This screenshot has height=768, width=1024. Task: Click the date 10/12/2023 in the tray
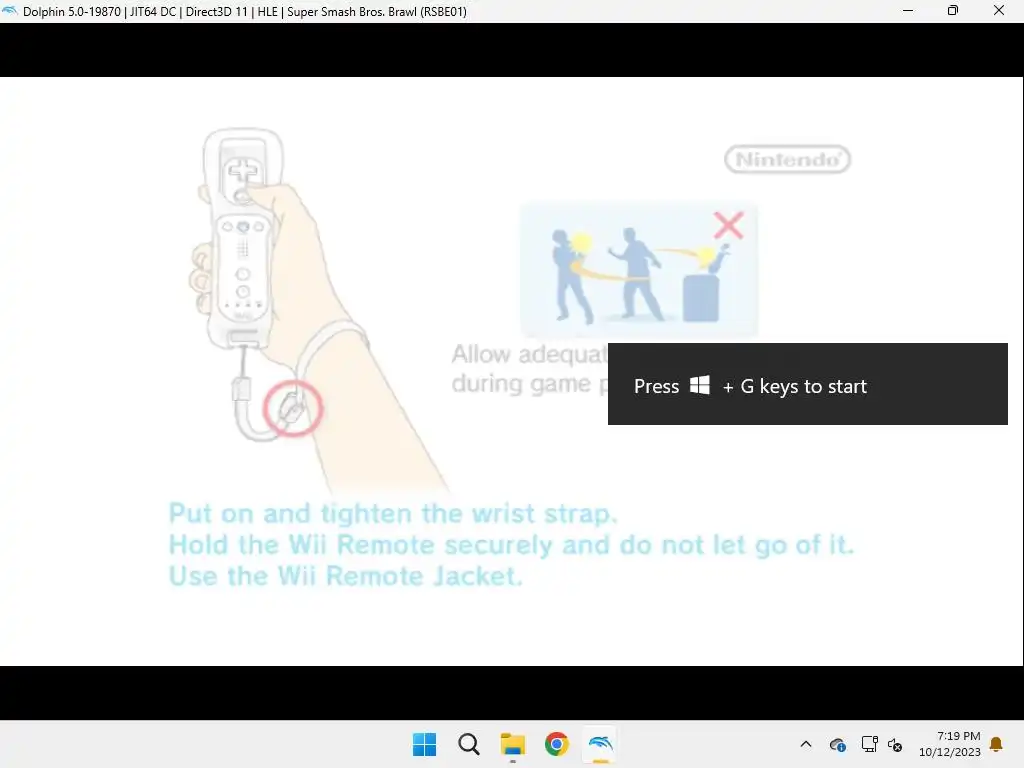pos(950,752)
